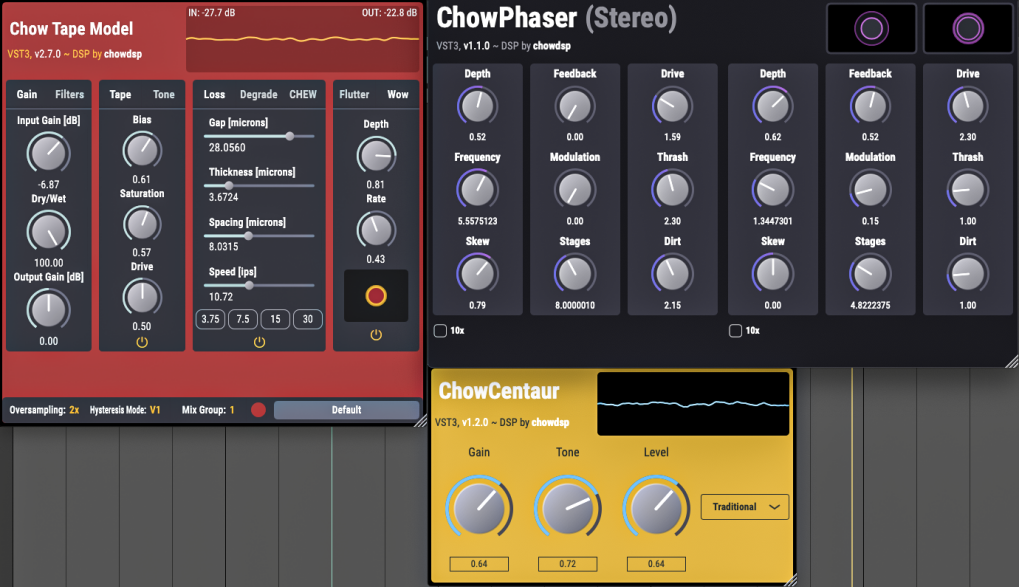Click the Input Gain knob in Chow Tape
The width and height of the screenshot is (1019, 587).
[48, 153]
